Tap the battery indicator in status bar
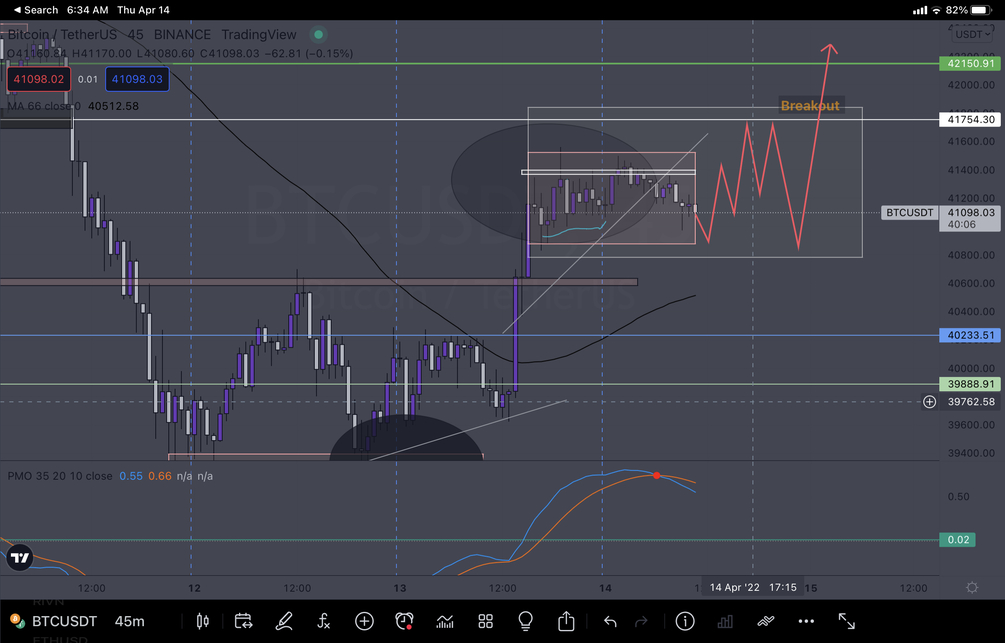This screenshot has width=1005, height=643. 981,10
